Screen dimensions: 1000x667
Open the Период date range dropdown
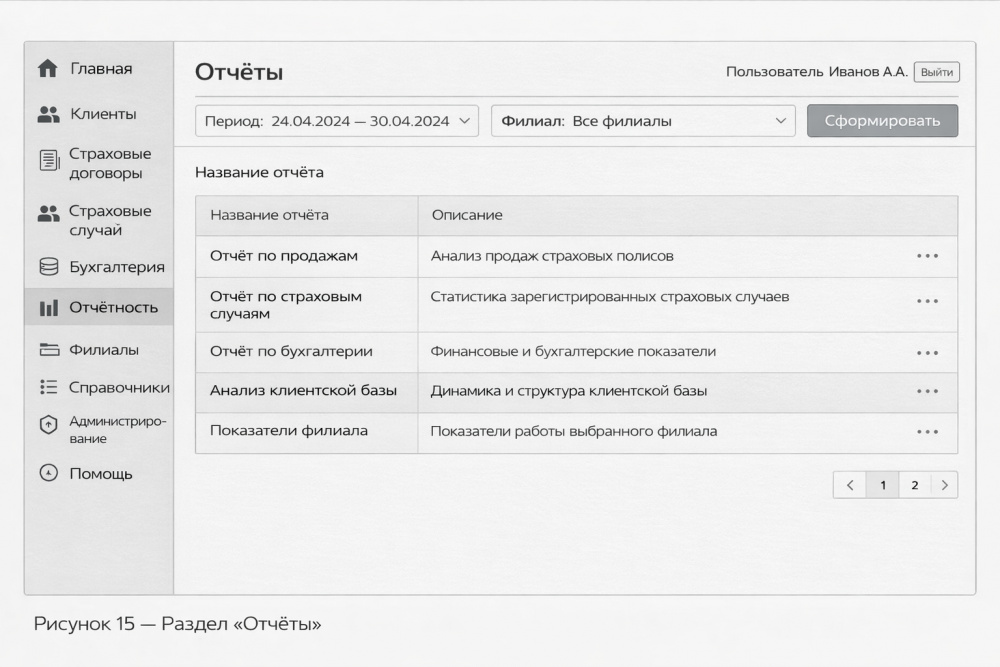click(x=336, y=121)
